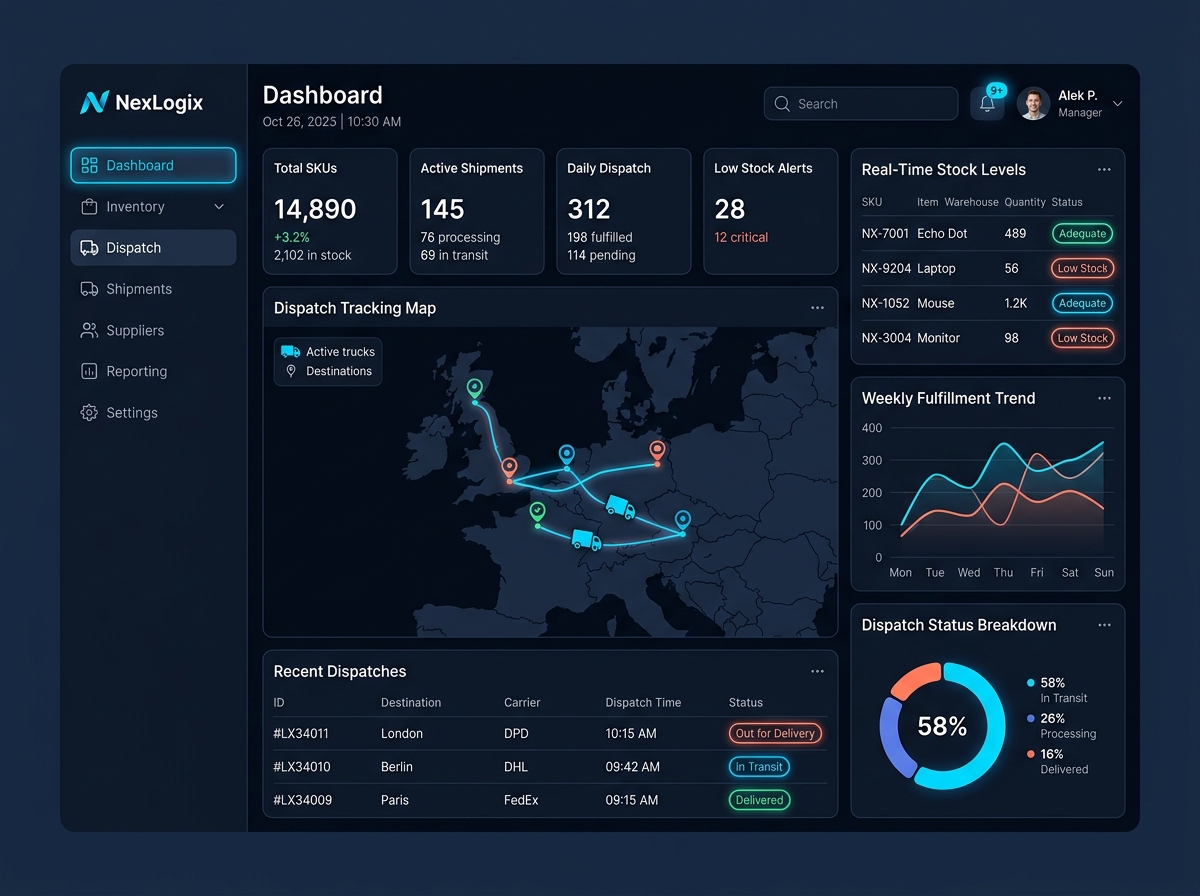
Task: Click the In Transit status badge
Action: point(759,767)
